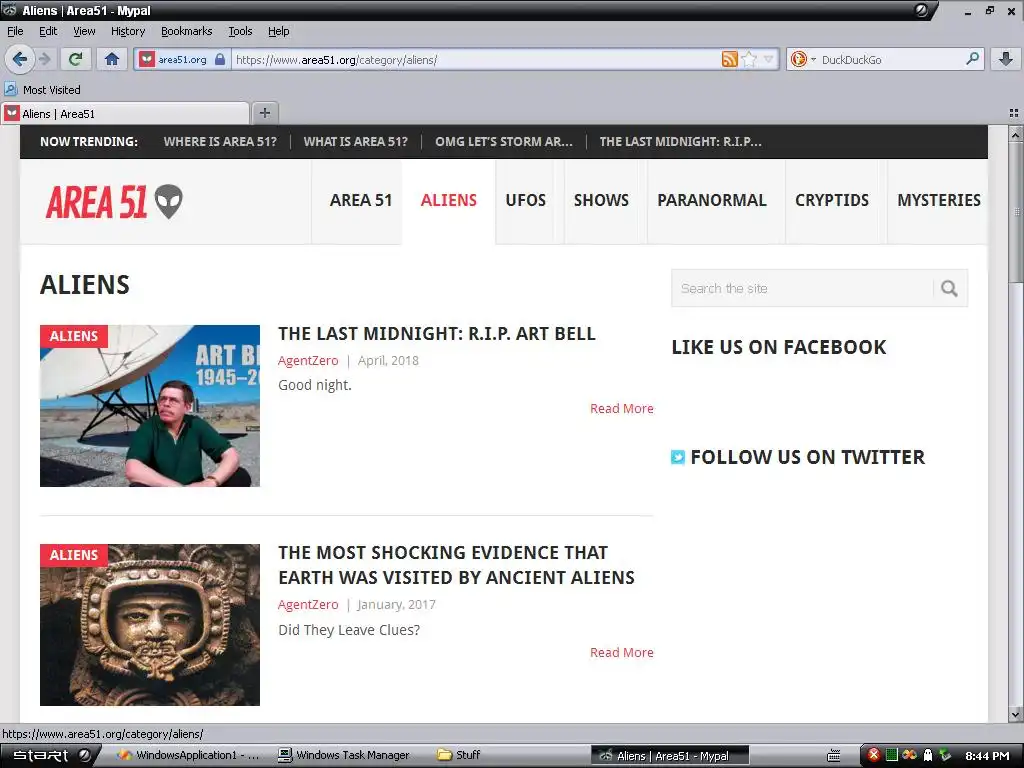Open the Downloads arrow button

pyautogui.click(x=1006, y=59)
